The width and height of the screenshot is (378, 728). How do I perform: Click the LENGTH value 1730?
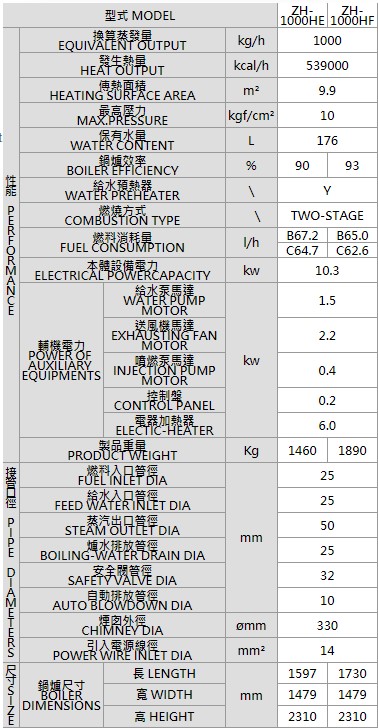coord(352,674)
